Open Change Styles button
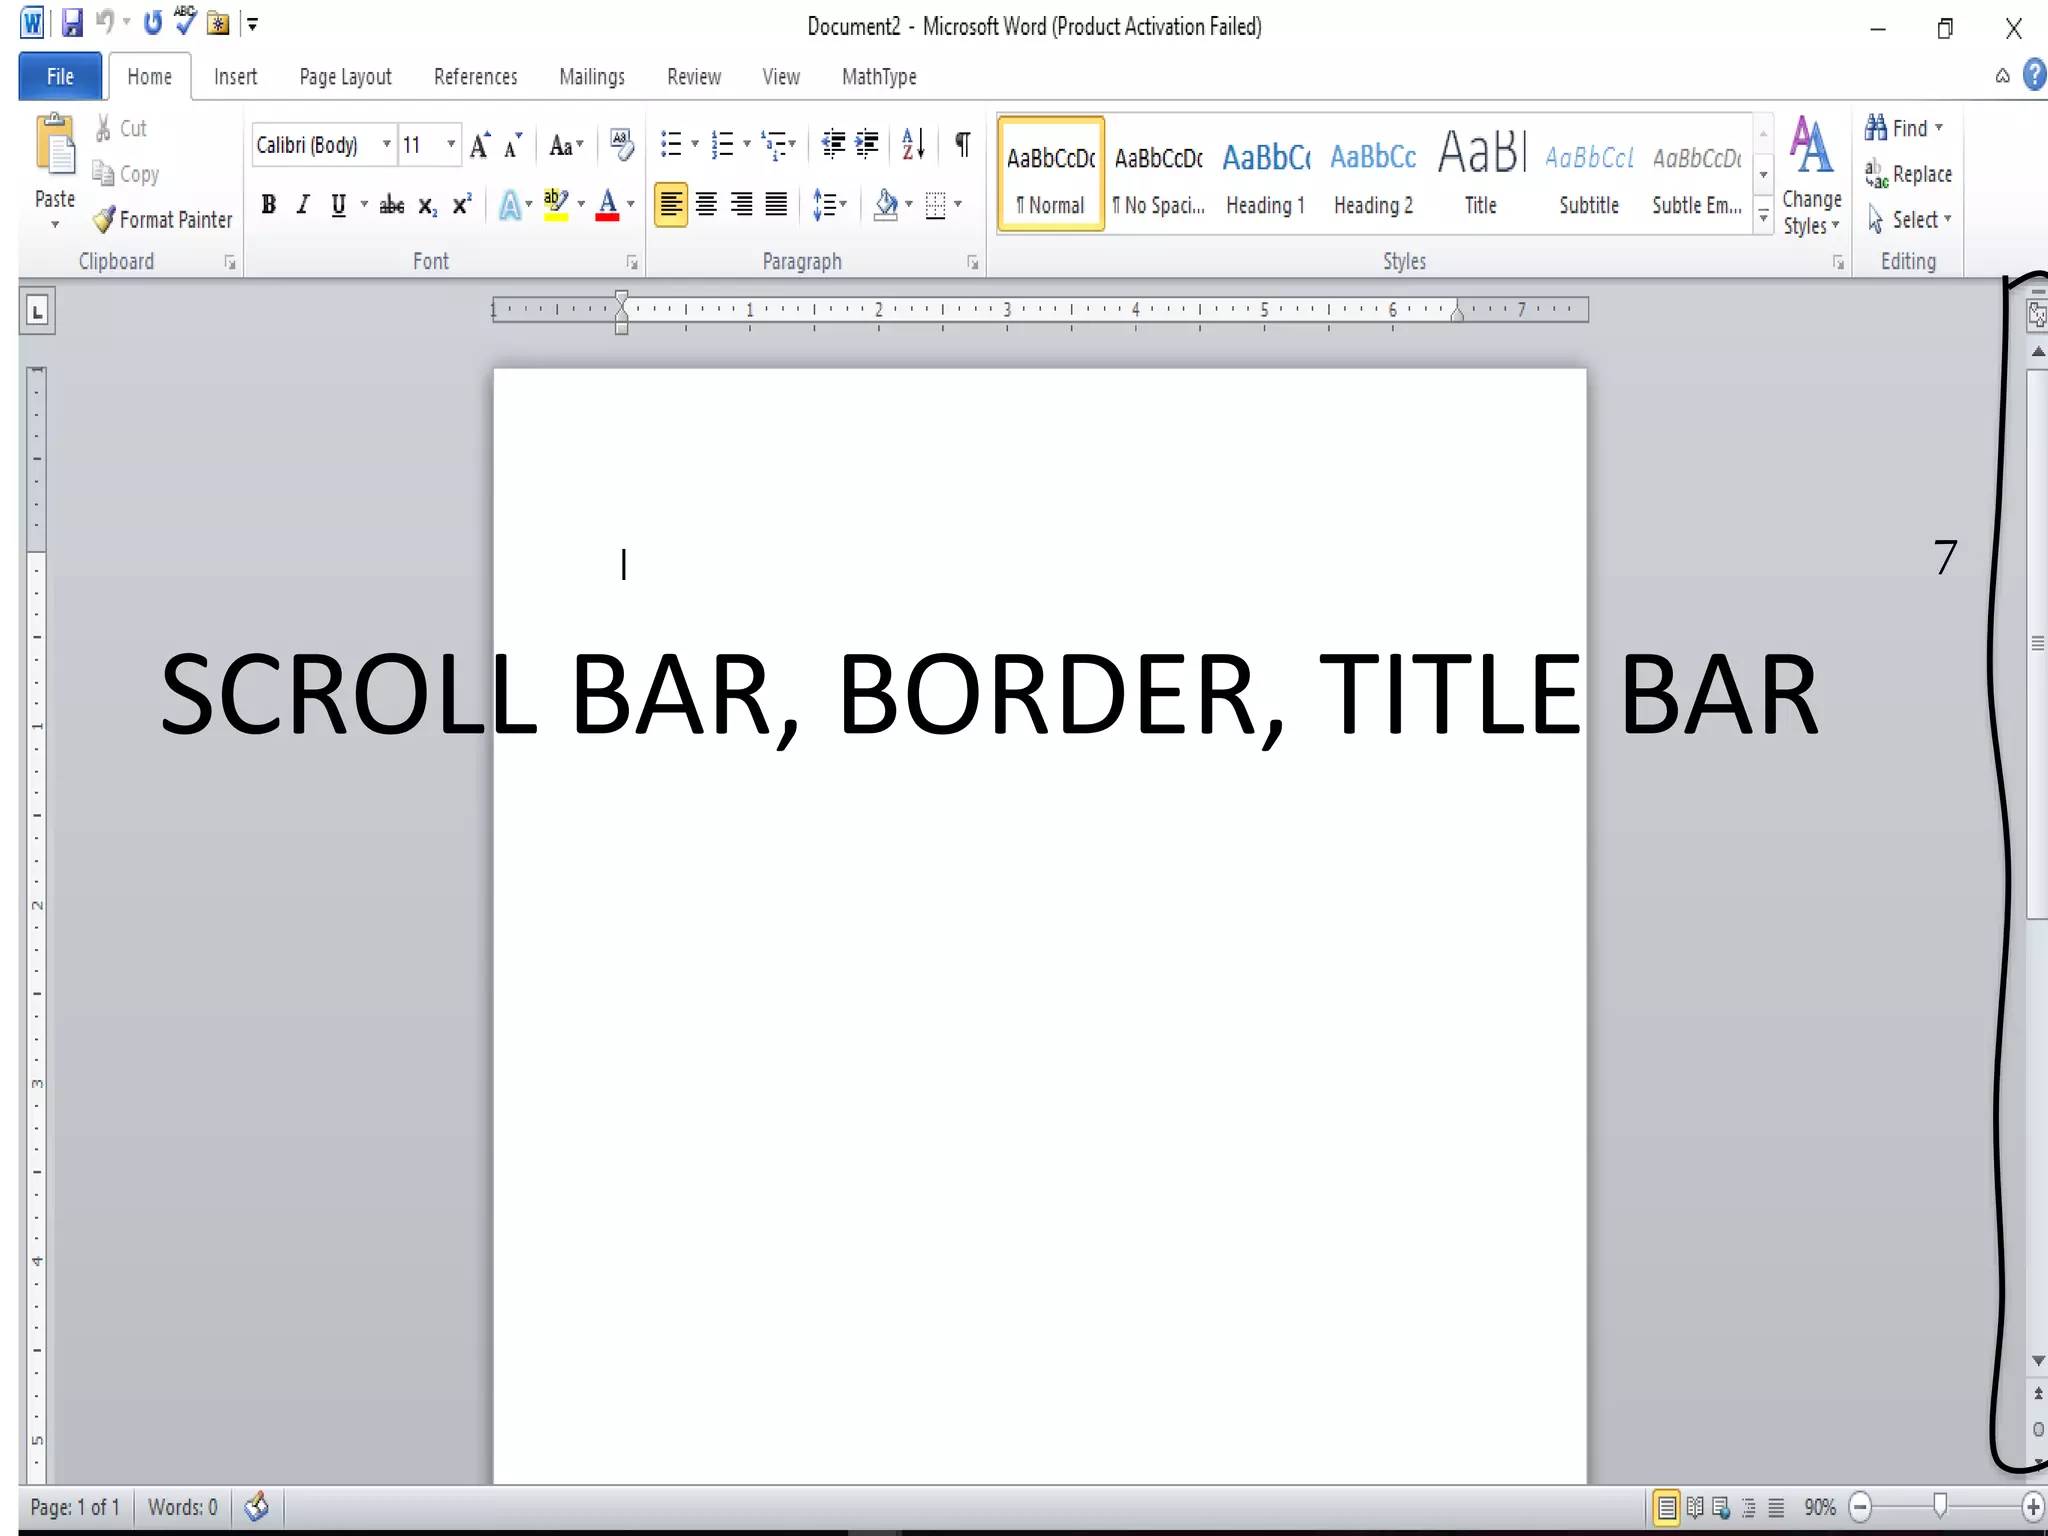This screenshot has height=1536, width=2048. tap(1811, 176)
